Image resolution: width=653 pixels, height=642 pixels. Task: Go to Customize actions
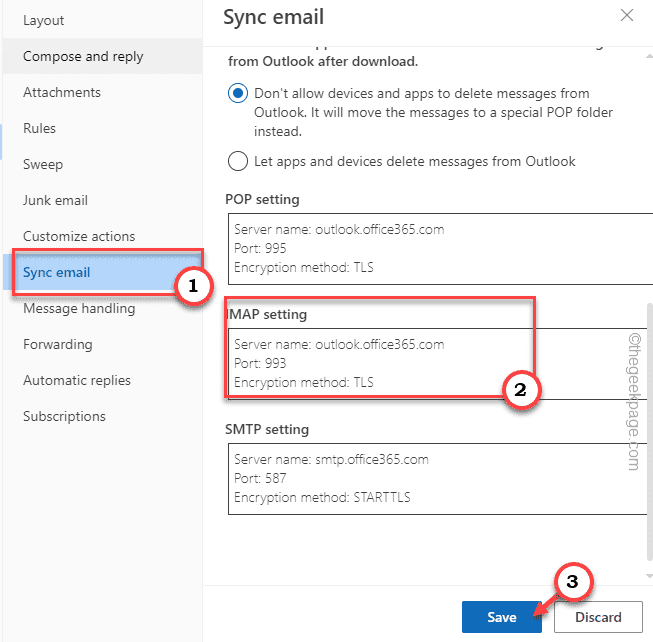tap(102, 236)
